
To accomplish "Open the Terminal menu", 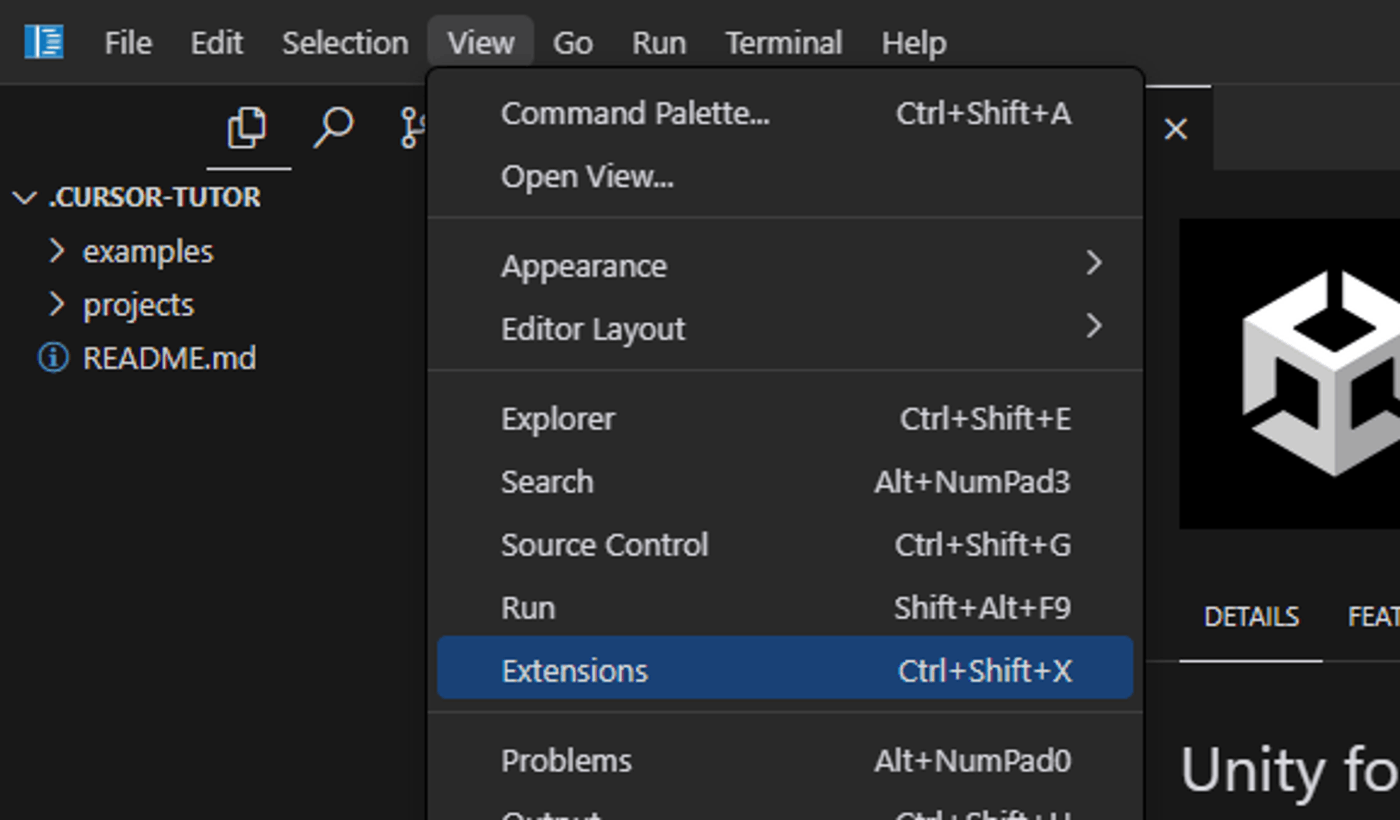I will tap(784, 43).
